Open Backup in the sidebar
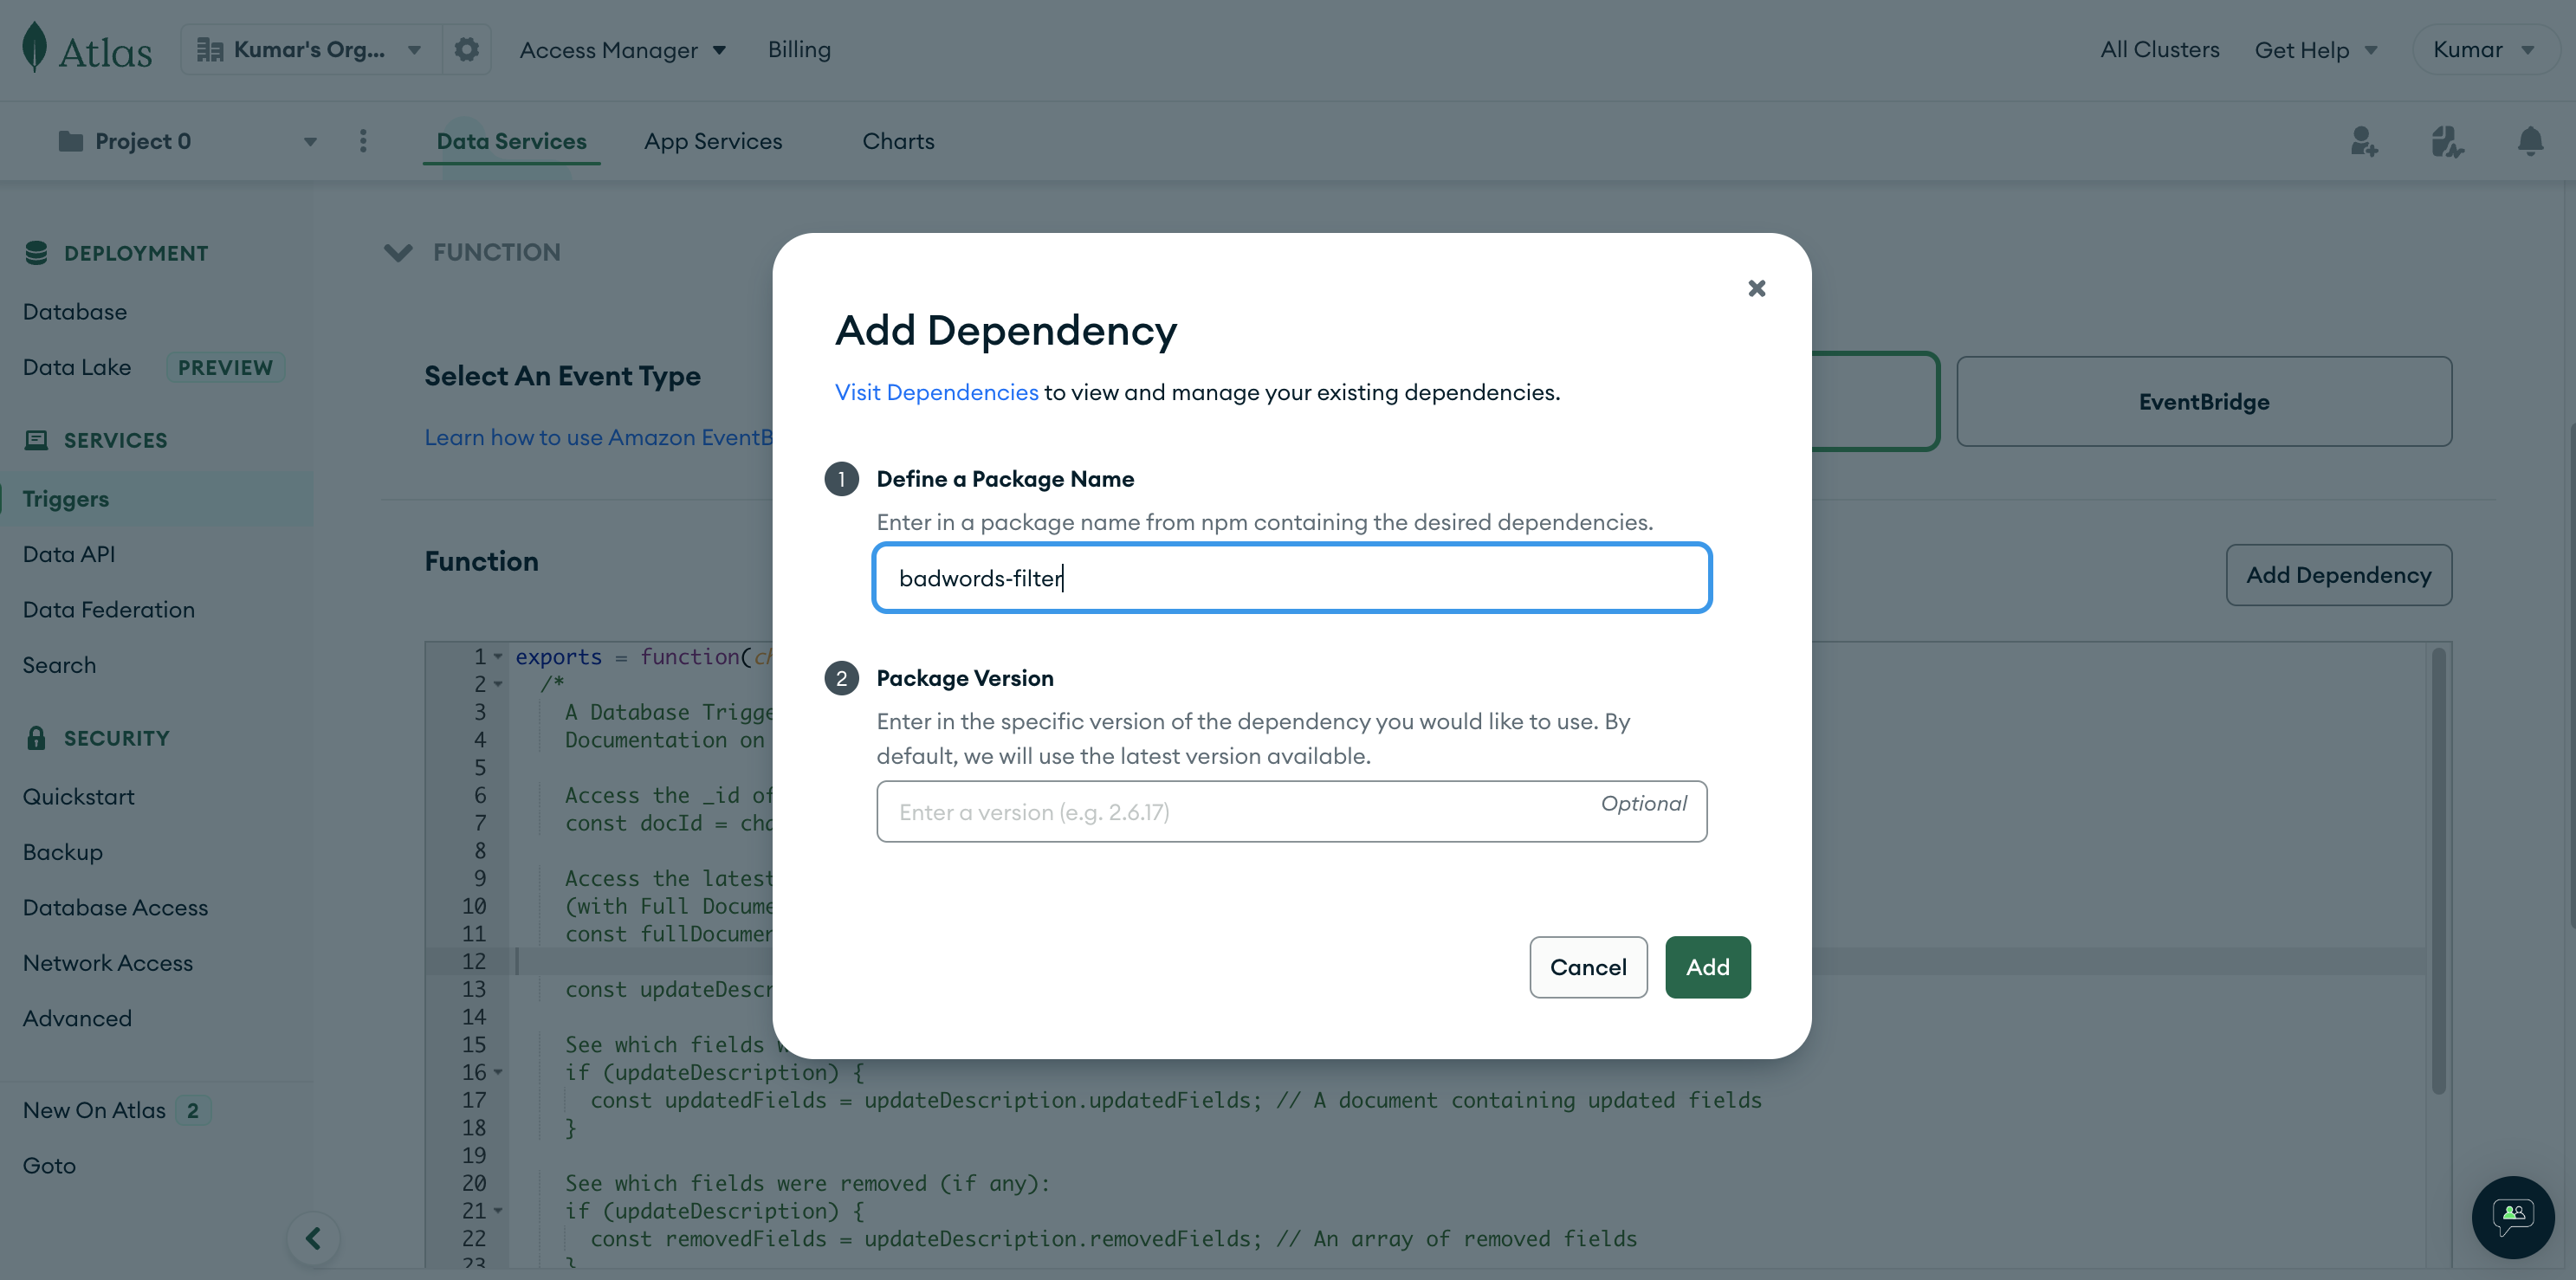The width and height of the screenshot is (2576, 1280). click(63, 852)
